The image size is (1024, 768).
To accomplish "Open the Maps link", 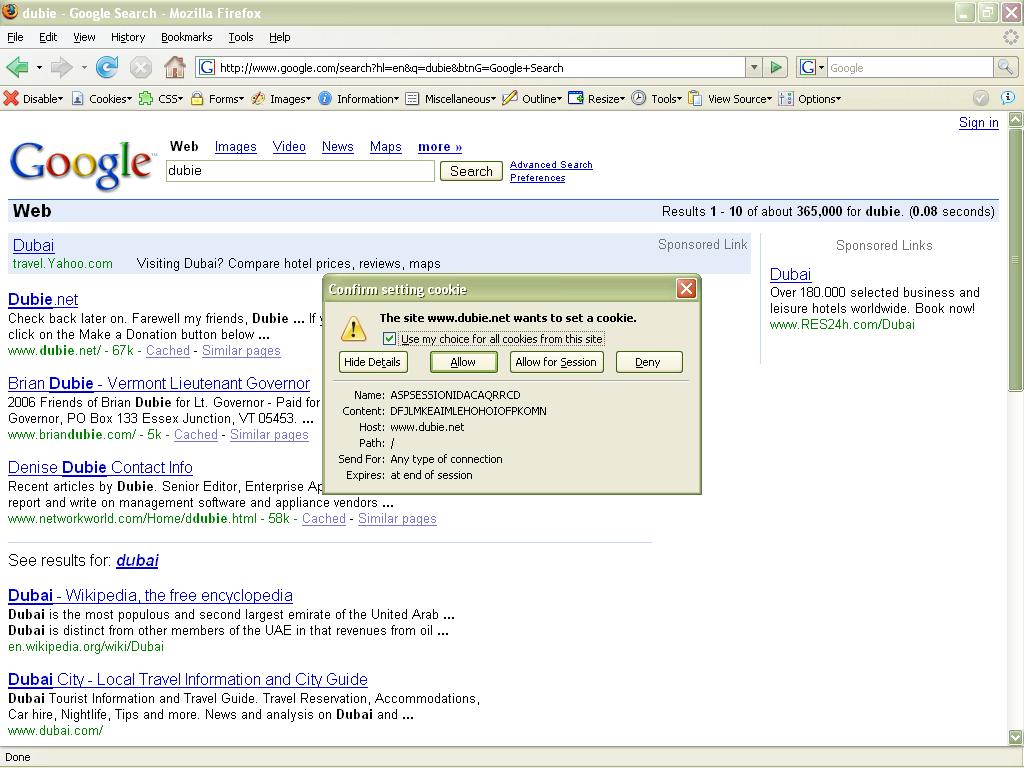I will click(385, 146).
